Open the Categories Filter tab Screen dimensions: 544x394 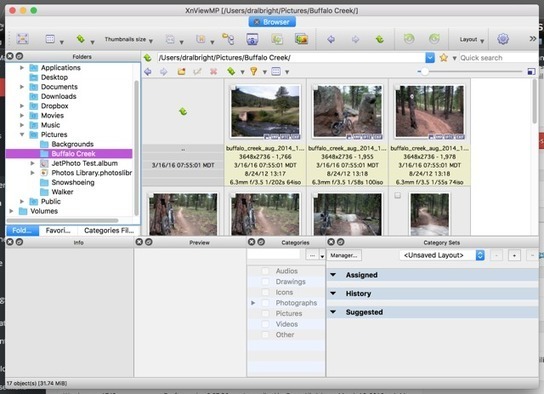pyautogui.click(x=109, y=230)
